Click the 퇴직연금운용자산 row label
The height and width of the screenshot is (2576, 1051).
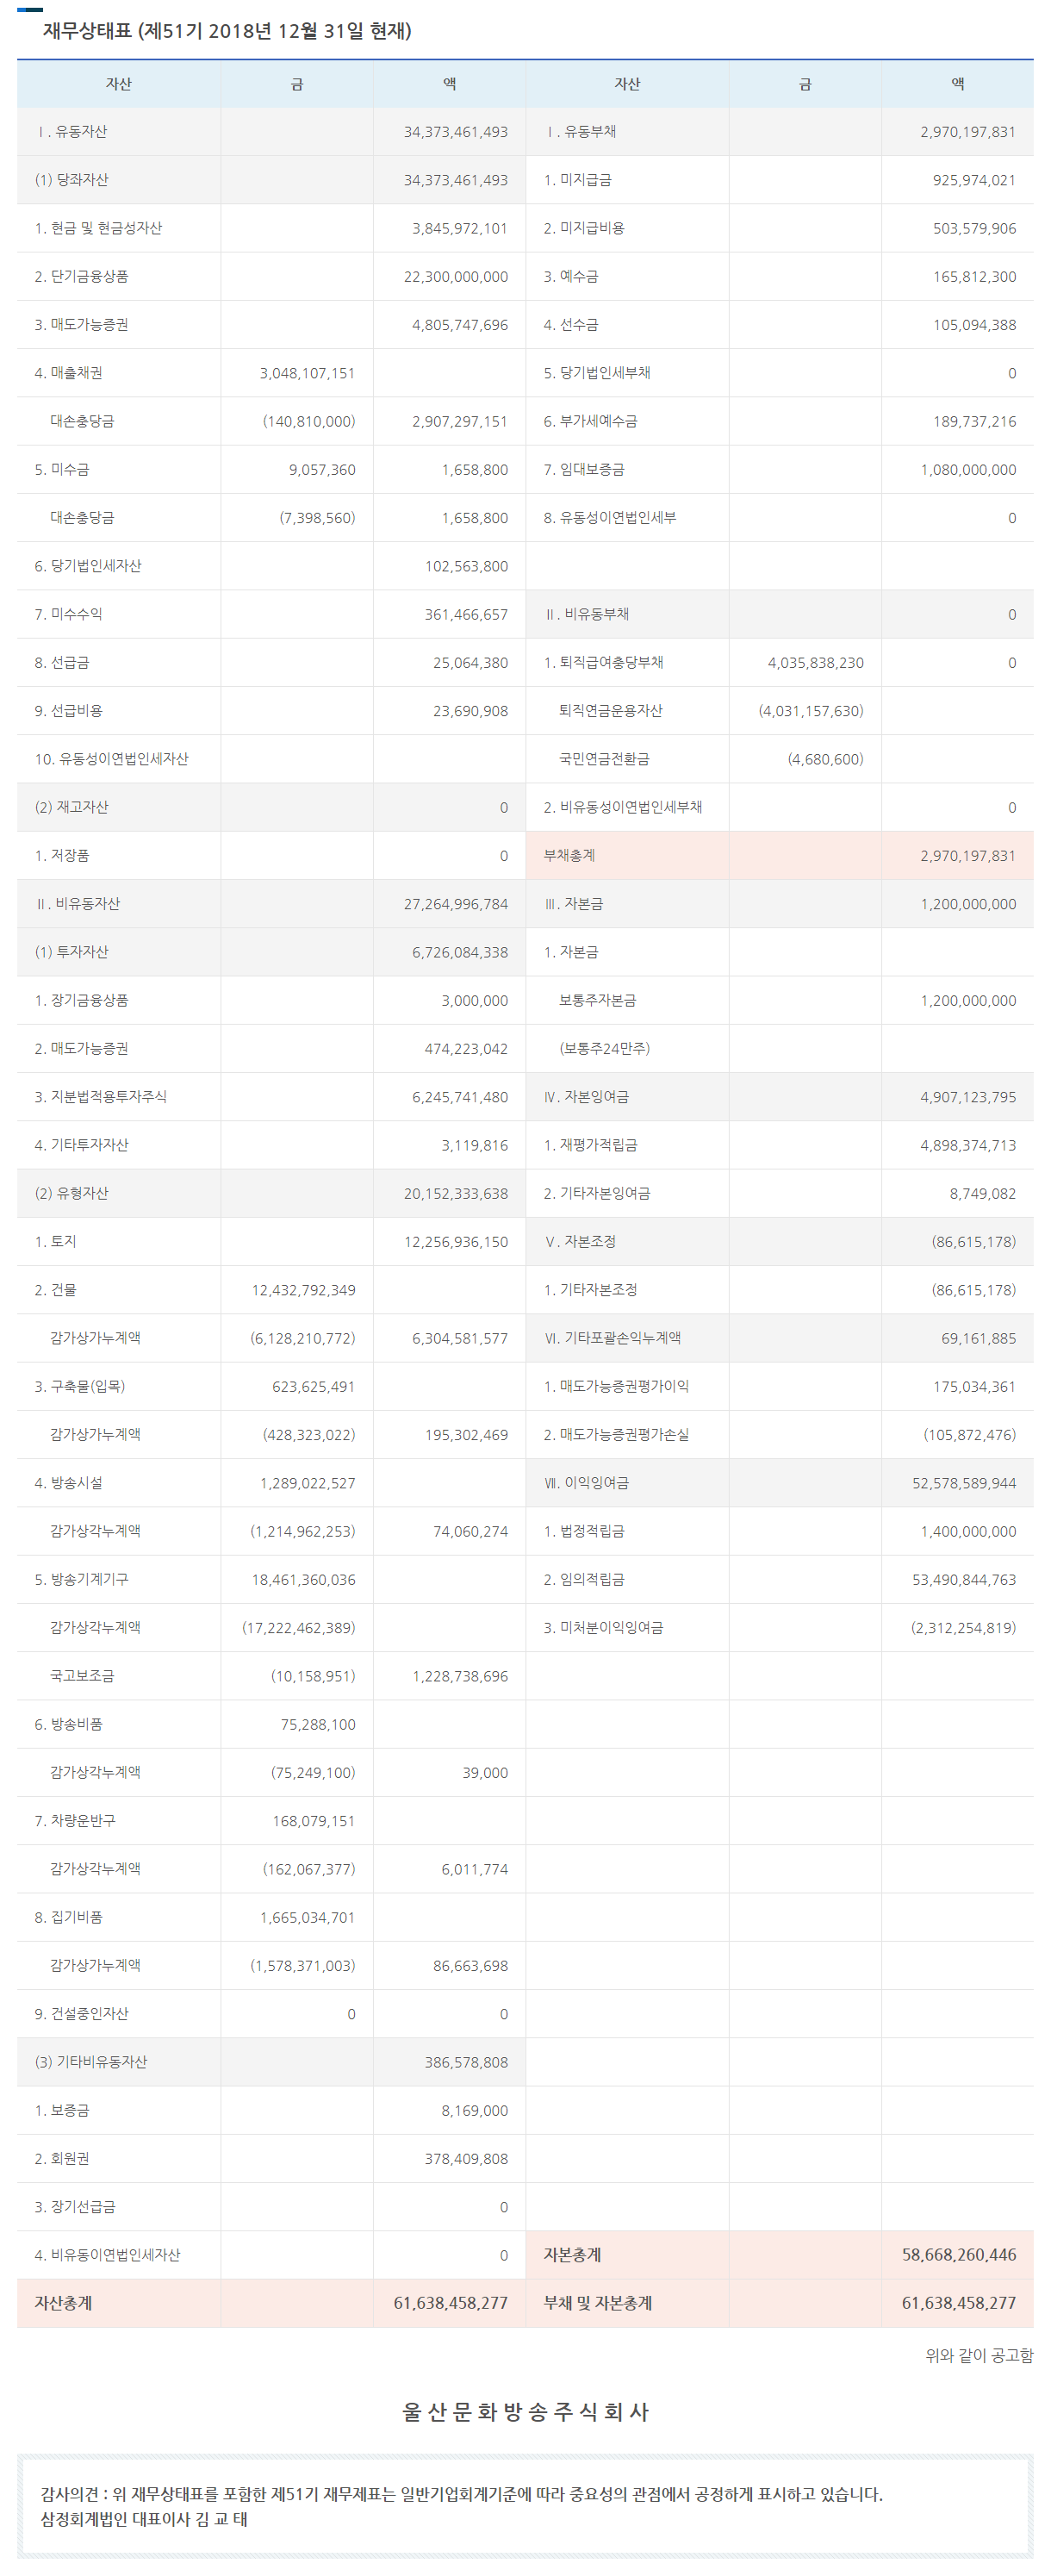point(610,711)
